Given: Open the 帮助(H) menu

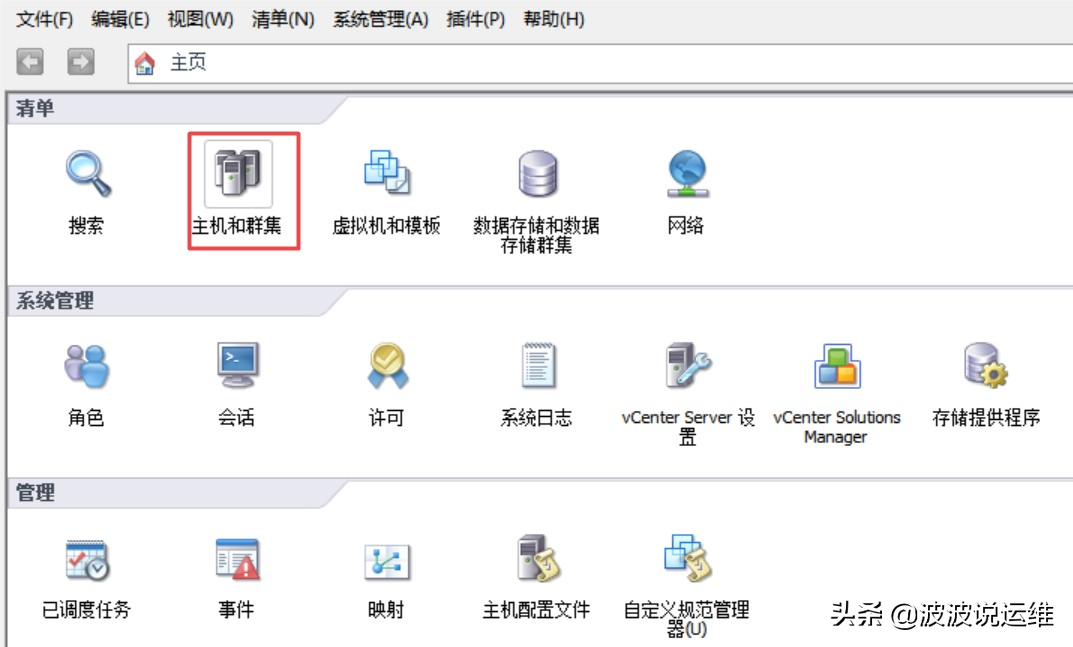Looking at the screenshot, I should (x=554, y=19).
